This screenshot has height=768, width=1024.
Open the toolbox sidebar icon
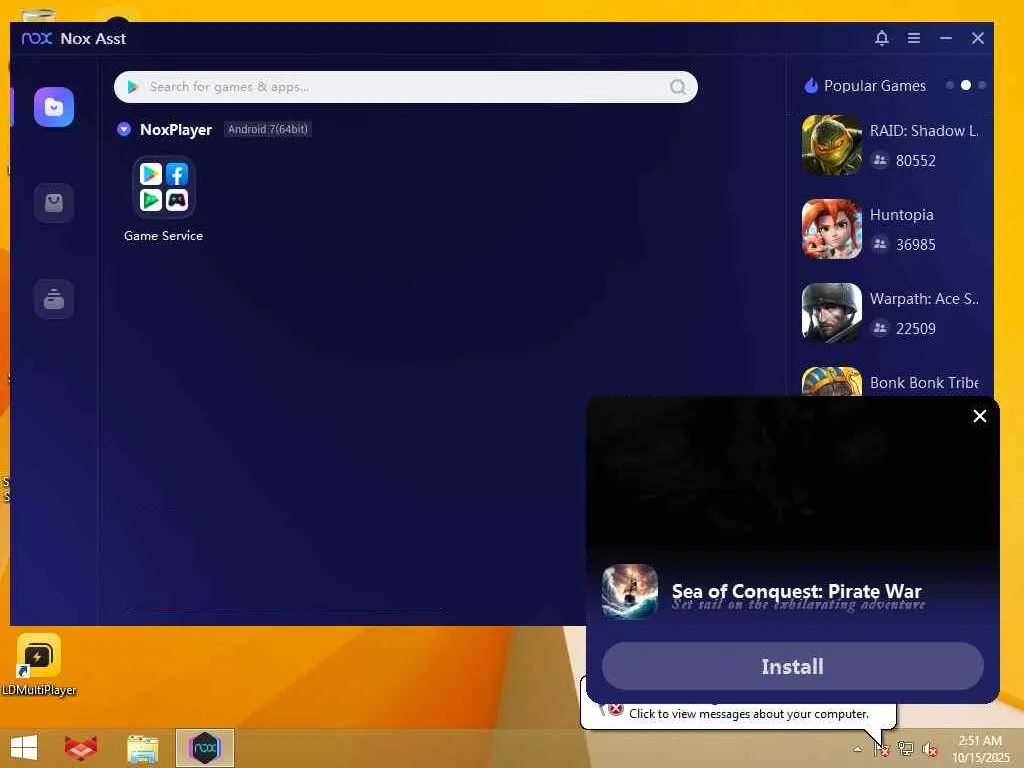click(54, 298)
